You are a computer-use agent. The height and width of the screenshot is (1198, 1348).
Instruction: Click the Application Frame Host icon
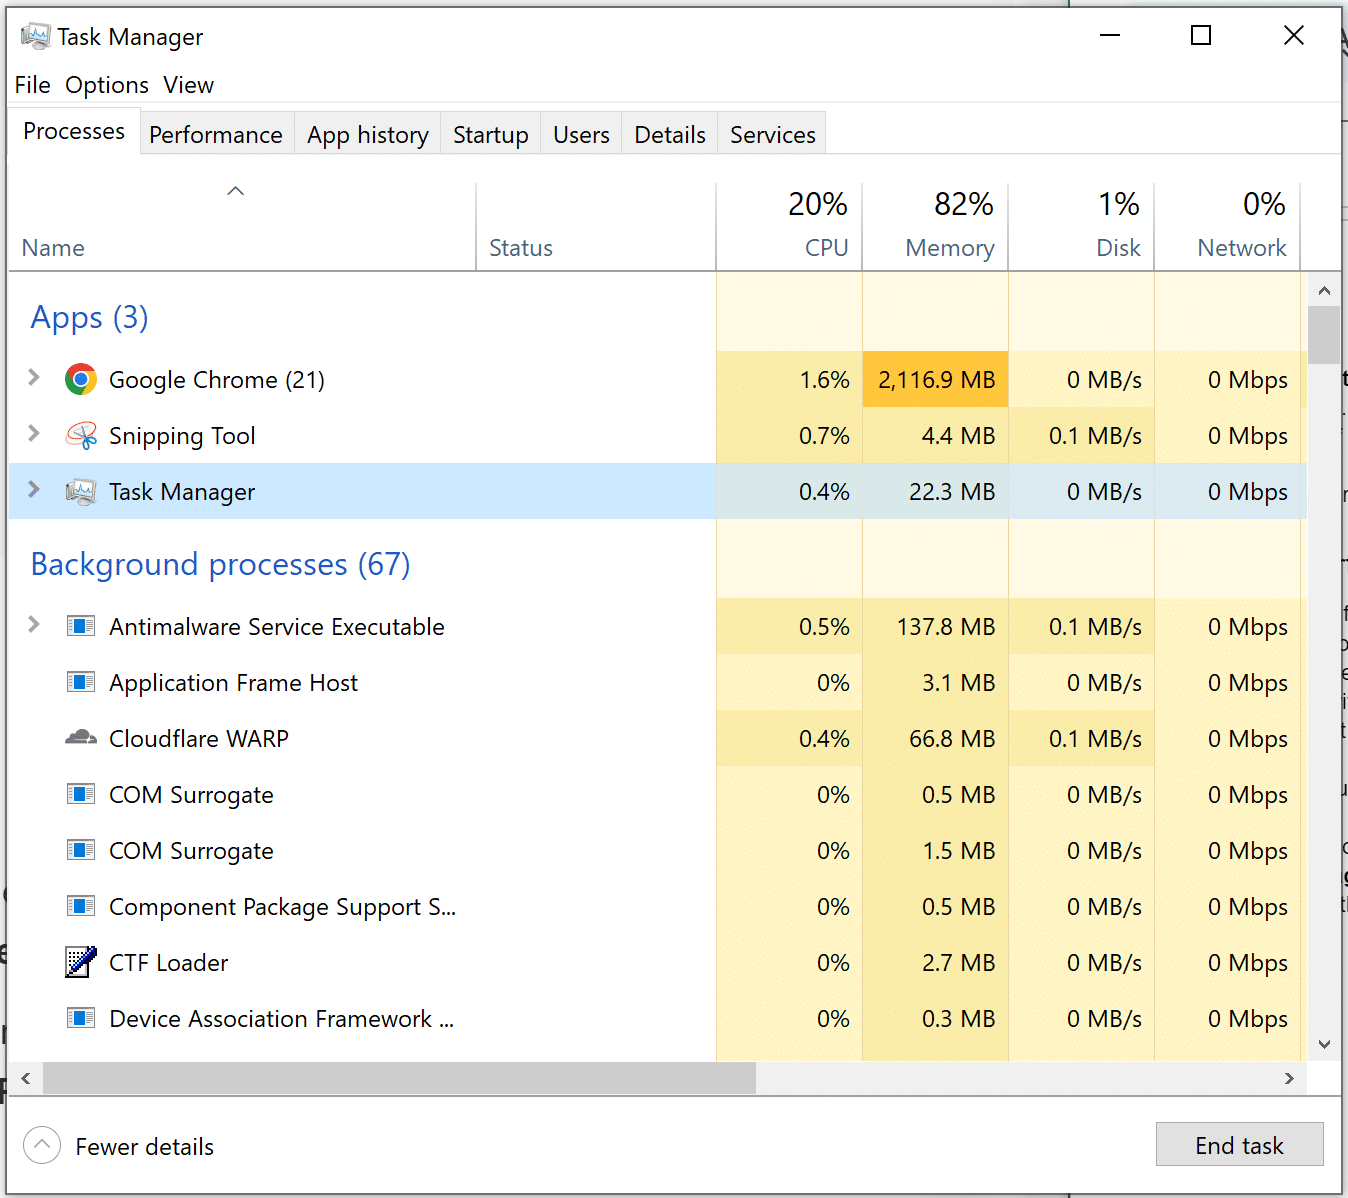pos(81,683)
